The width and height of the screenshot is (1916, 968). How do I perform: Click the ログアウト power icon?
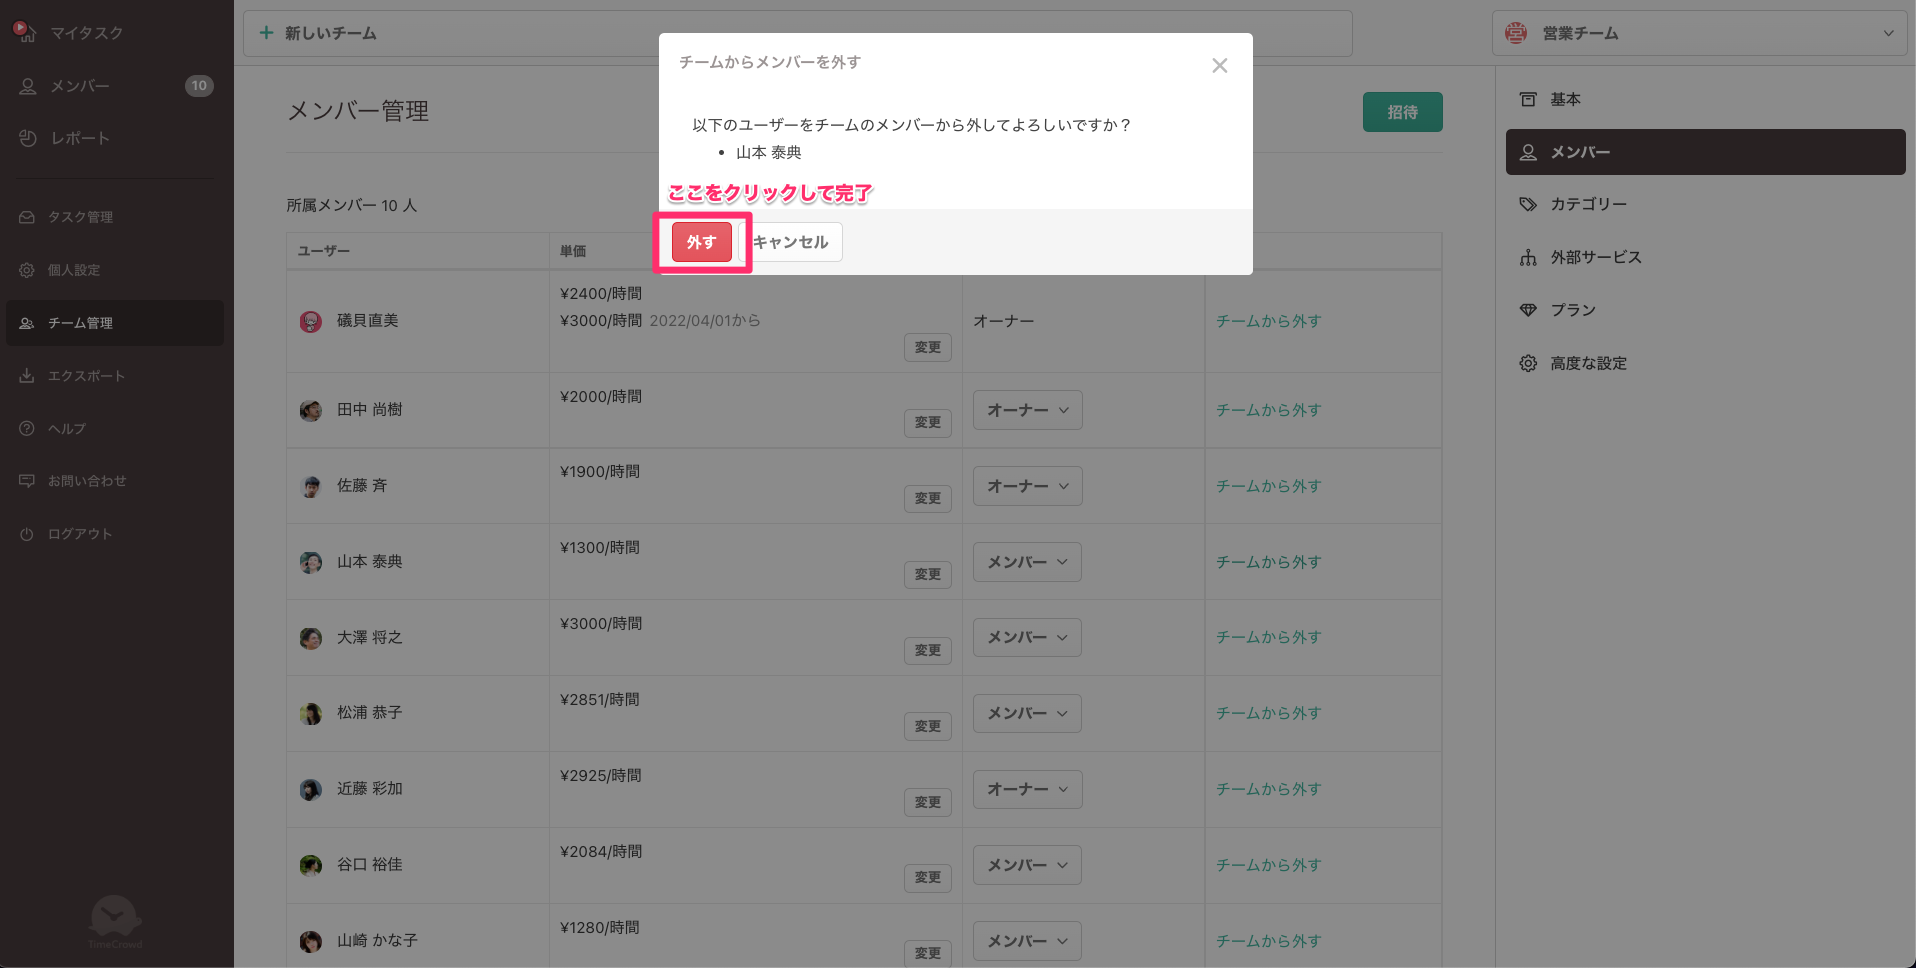point(27,534)
